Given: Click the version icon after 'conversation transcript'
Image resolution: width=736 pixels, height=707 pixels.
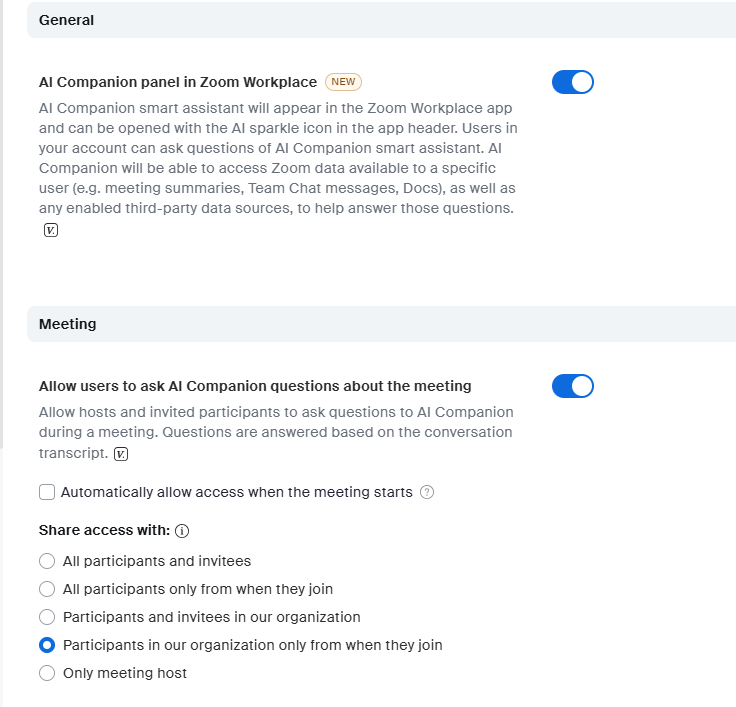Looking at the screenshot, I should (x=121, y=454).
